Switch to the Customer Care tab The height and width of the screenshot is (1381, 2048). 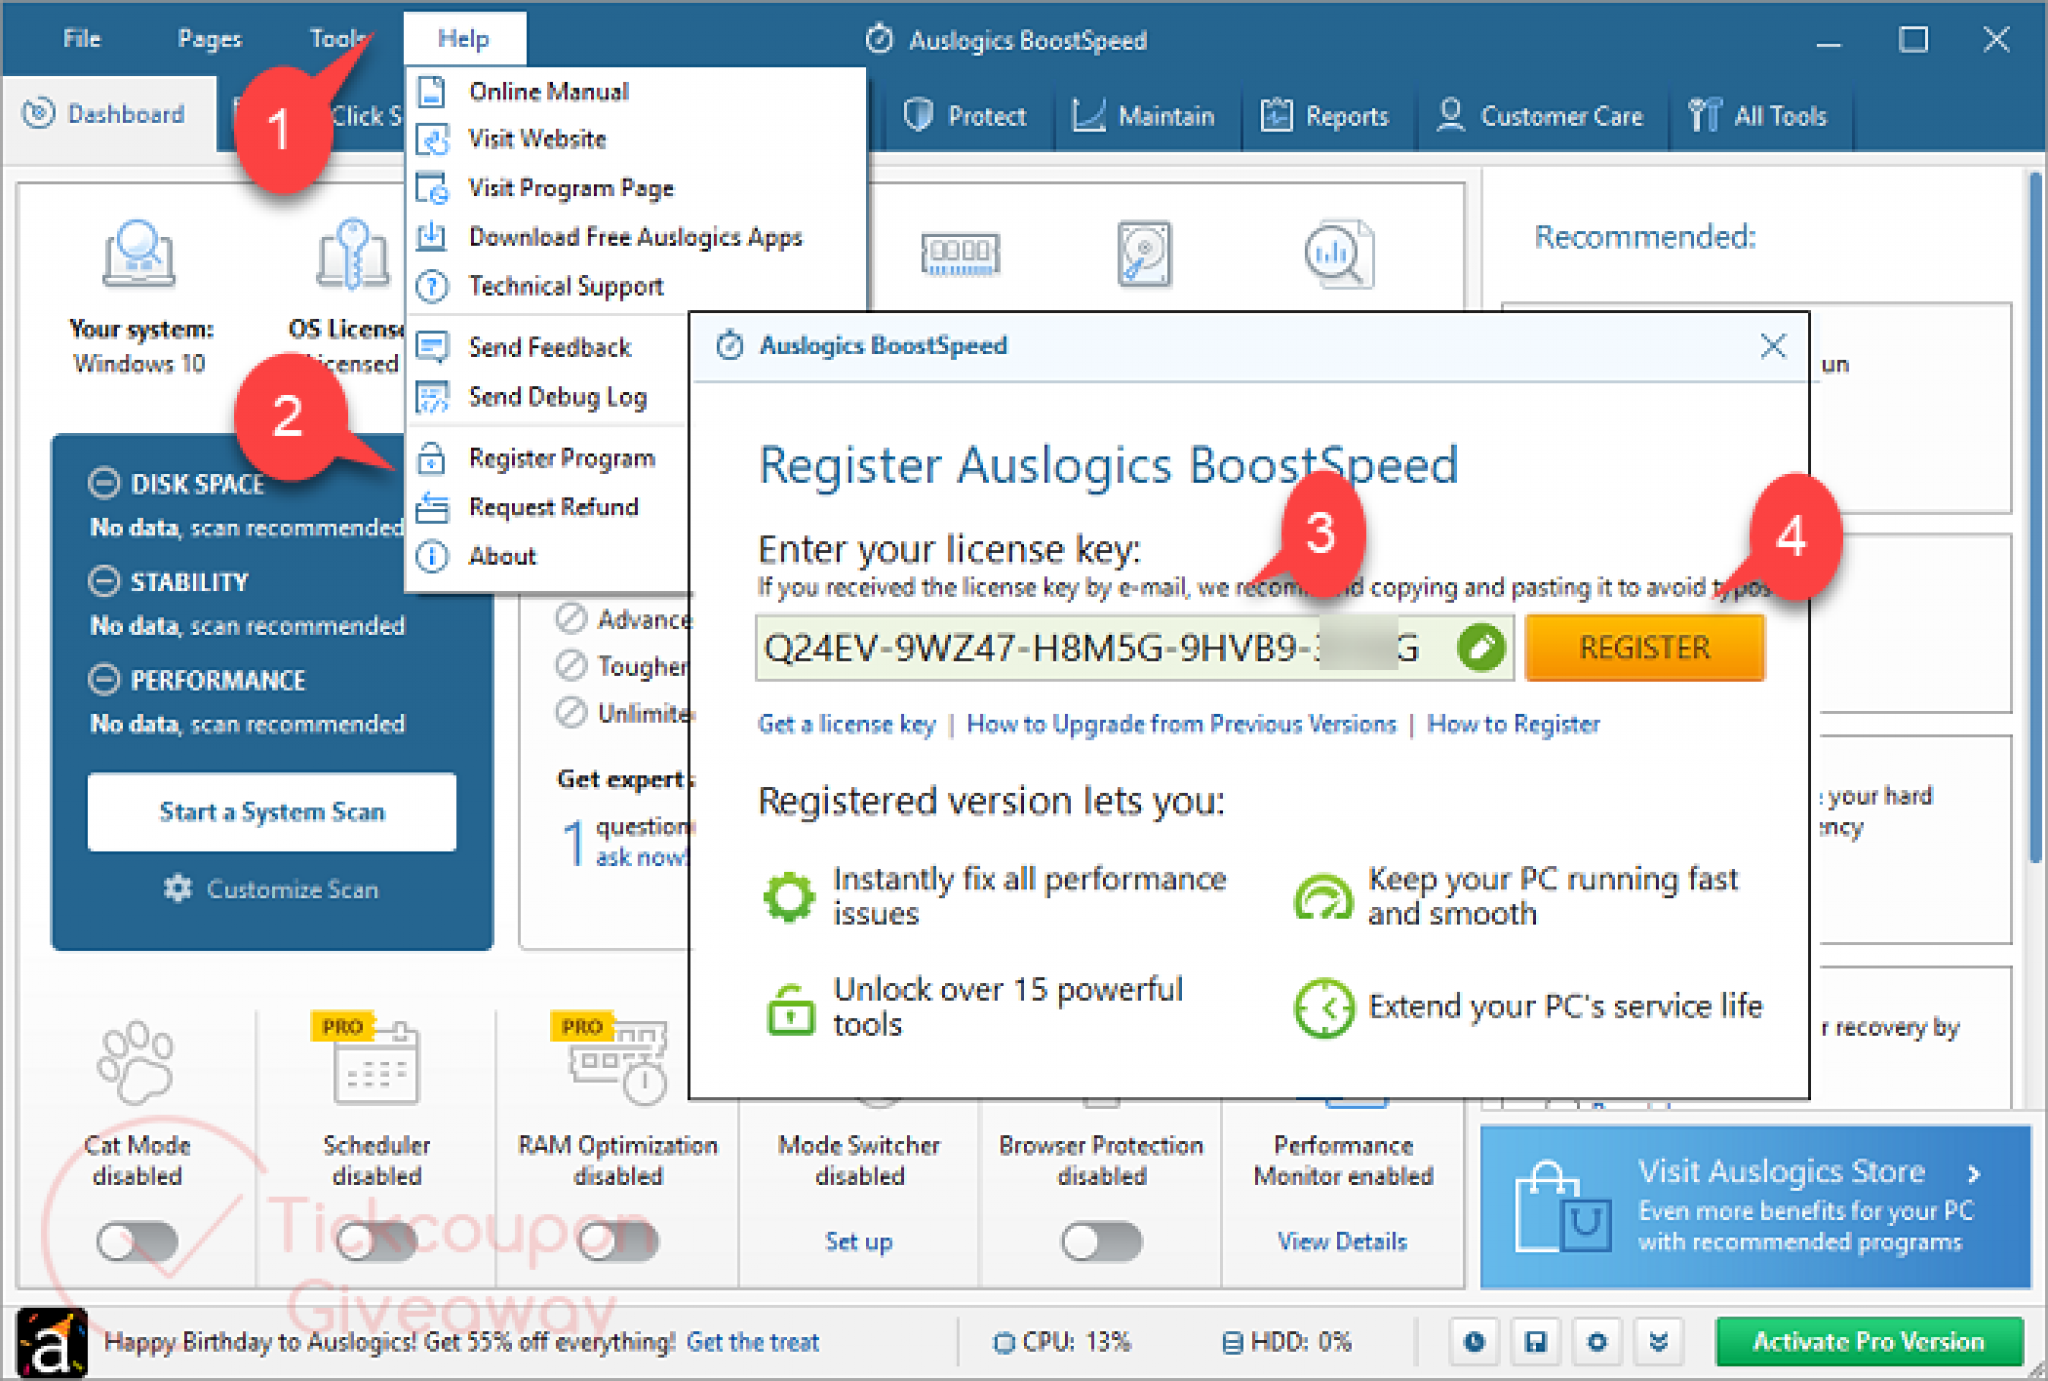pyautogui.click(x=1540, y=116)
